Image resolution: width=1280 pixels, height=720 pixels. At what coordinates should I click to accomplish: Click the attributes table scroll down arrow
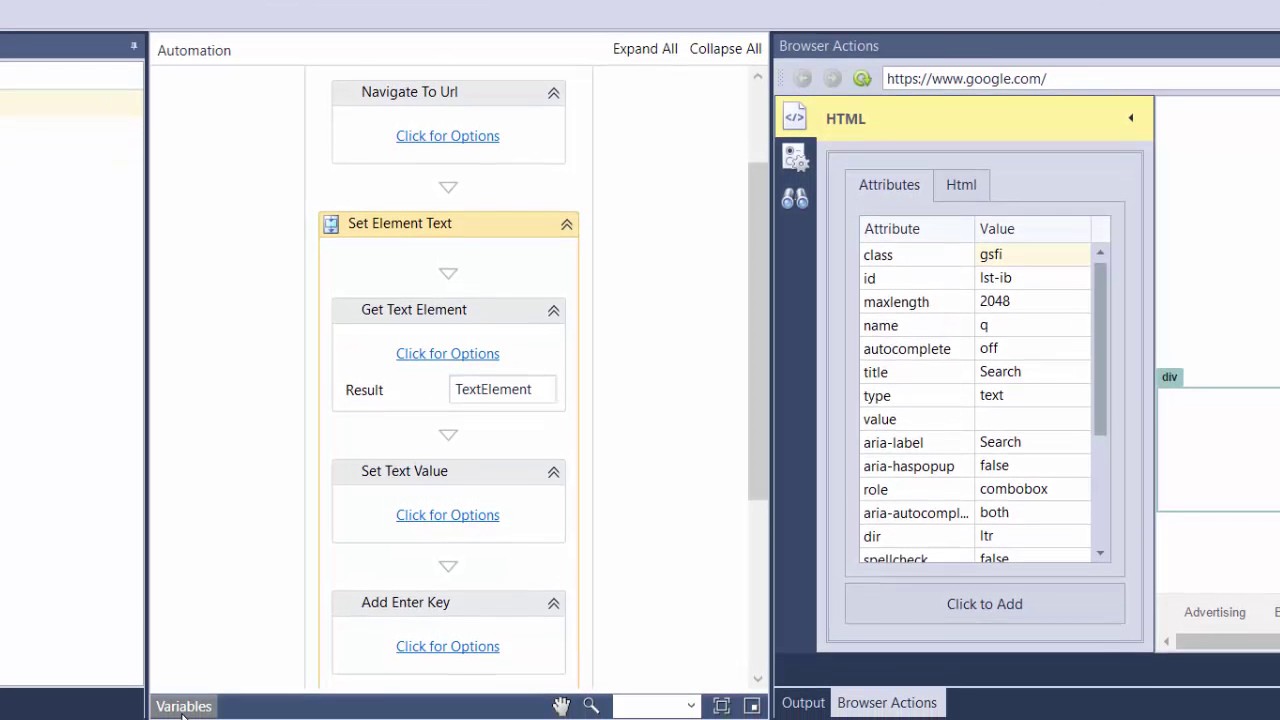click(x=1100, y=553)
